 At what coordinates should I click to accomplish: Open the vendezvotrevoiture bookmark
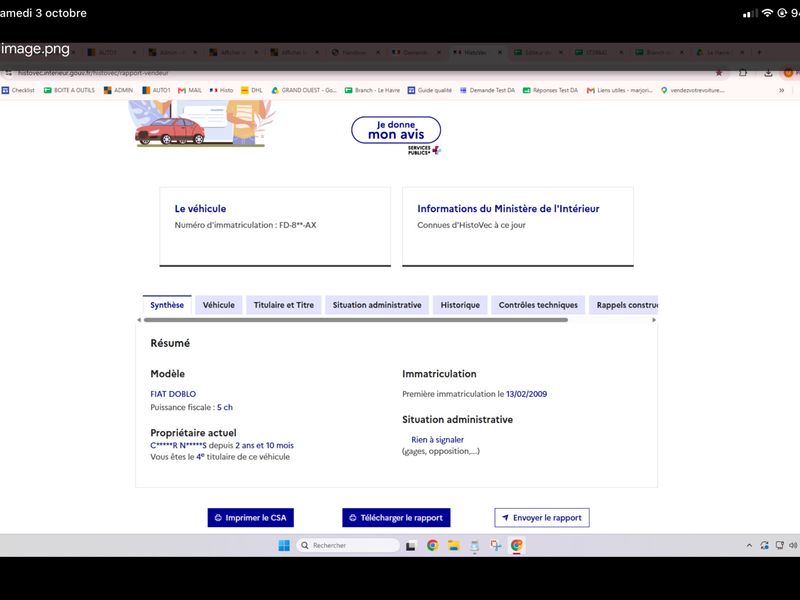point(692,90)
